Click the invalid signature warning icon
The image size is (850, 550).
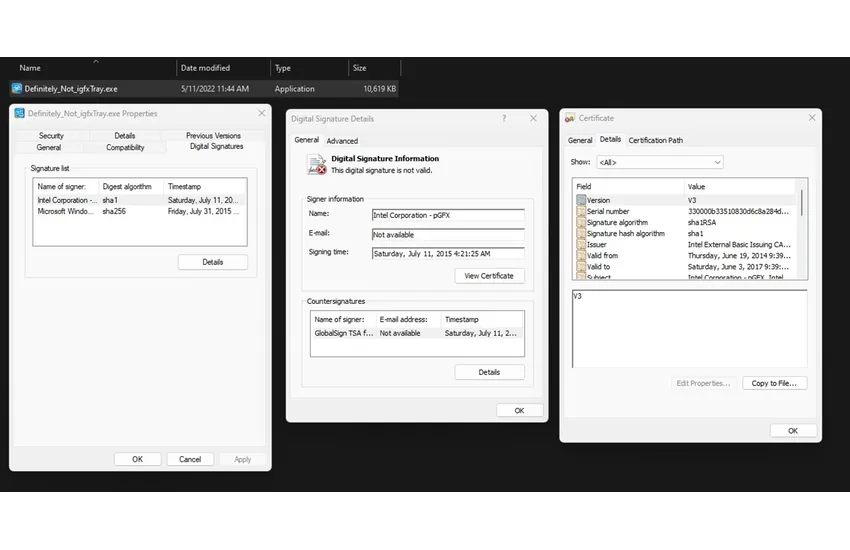pyautogui.click(x=317, y=165)
